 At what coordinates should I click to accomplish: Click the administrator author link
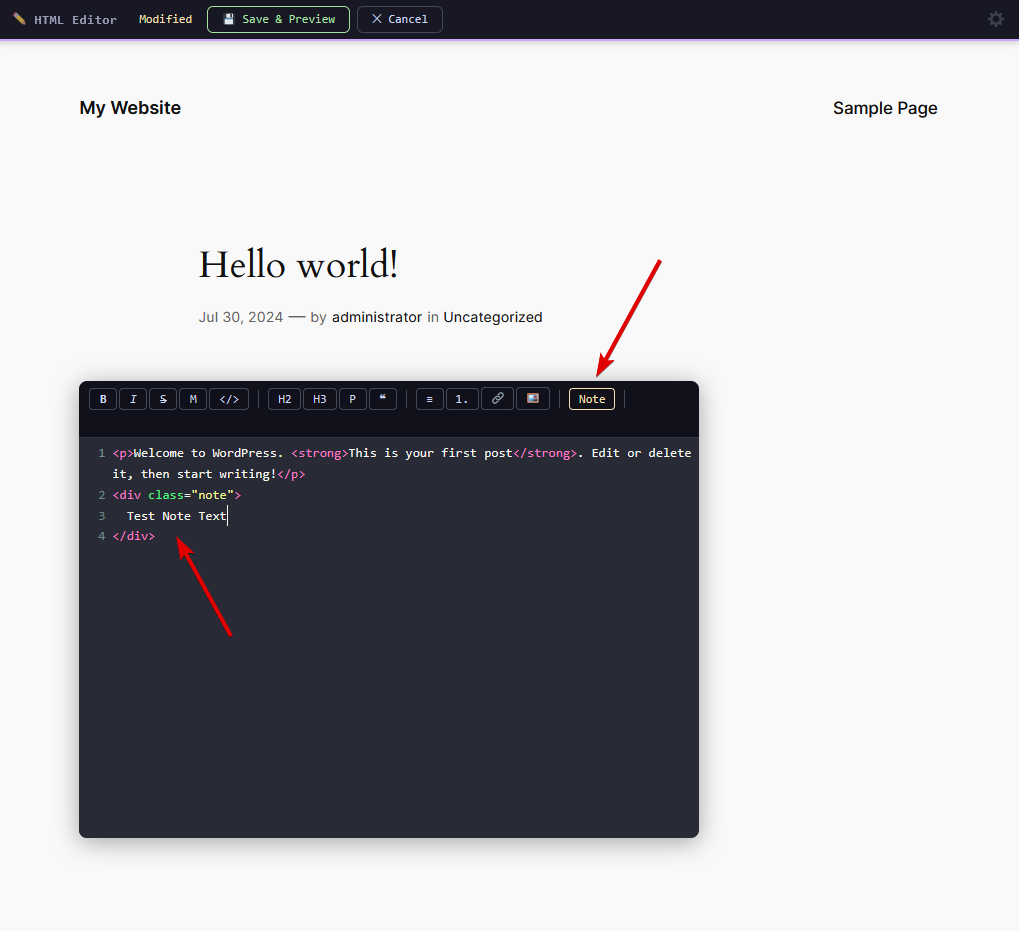tap(376, 317)
